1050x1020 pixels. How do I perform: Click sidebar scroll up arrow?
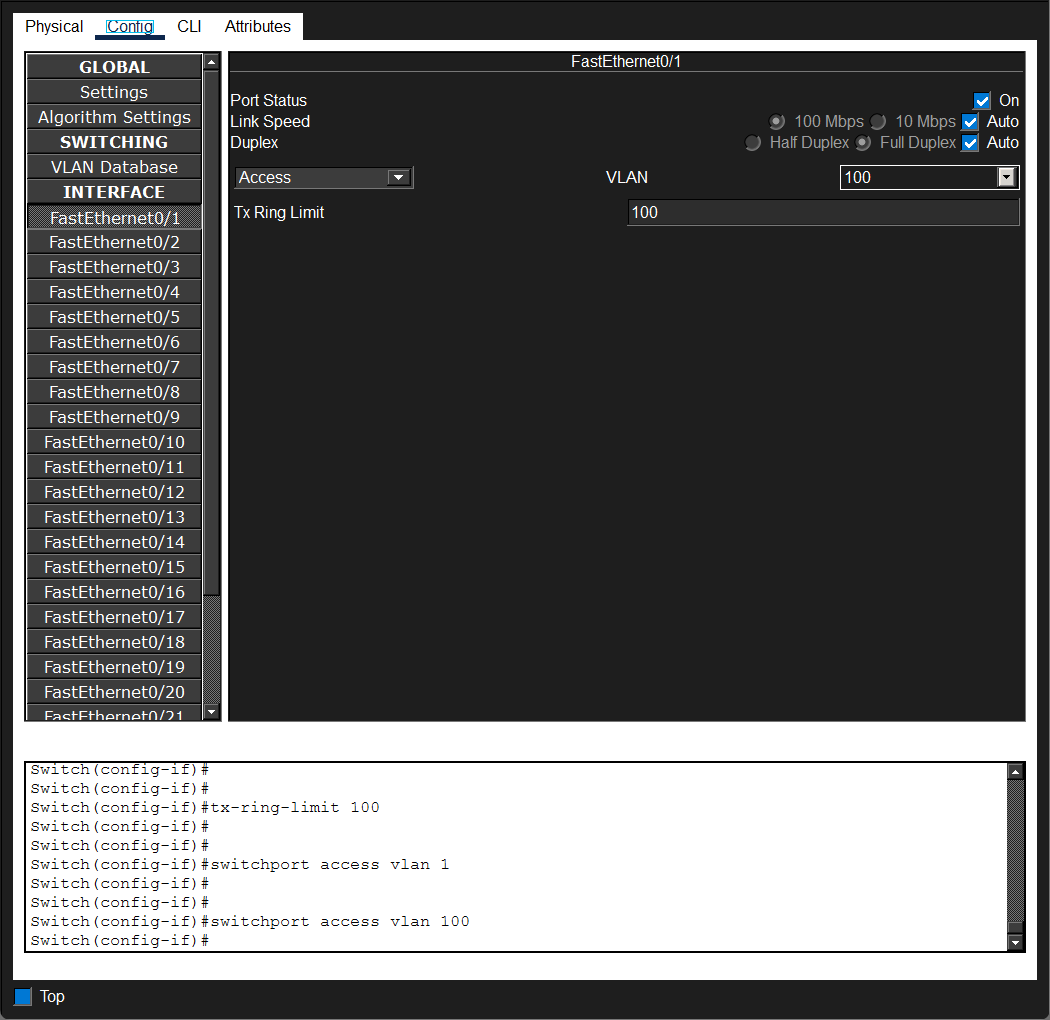(x=211, y=62)
